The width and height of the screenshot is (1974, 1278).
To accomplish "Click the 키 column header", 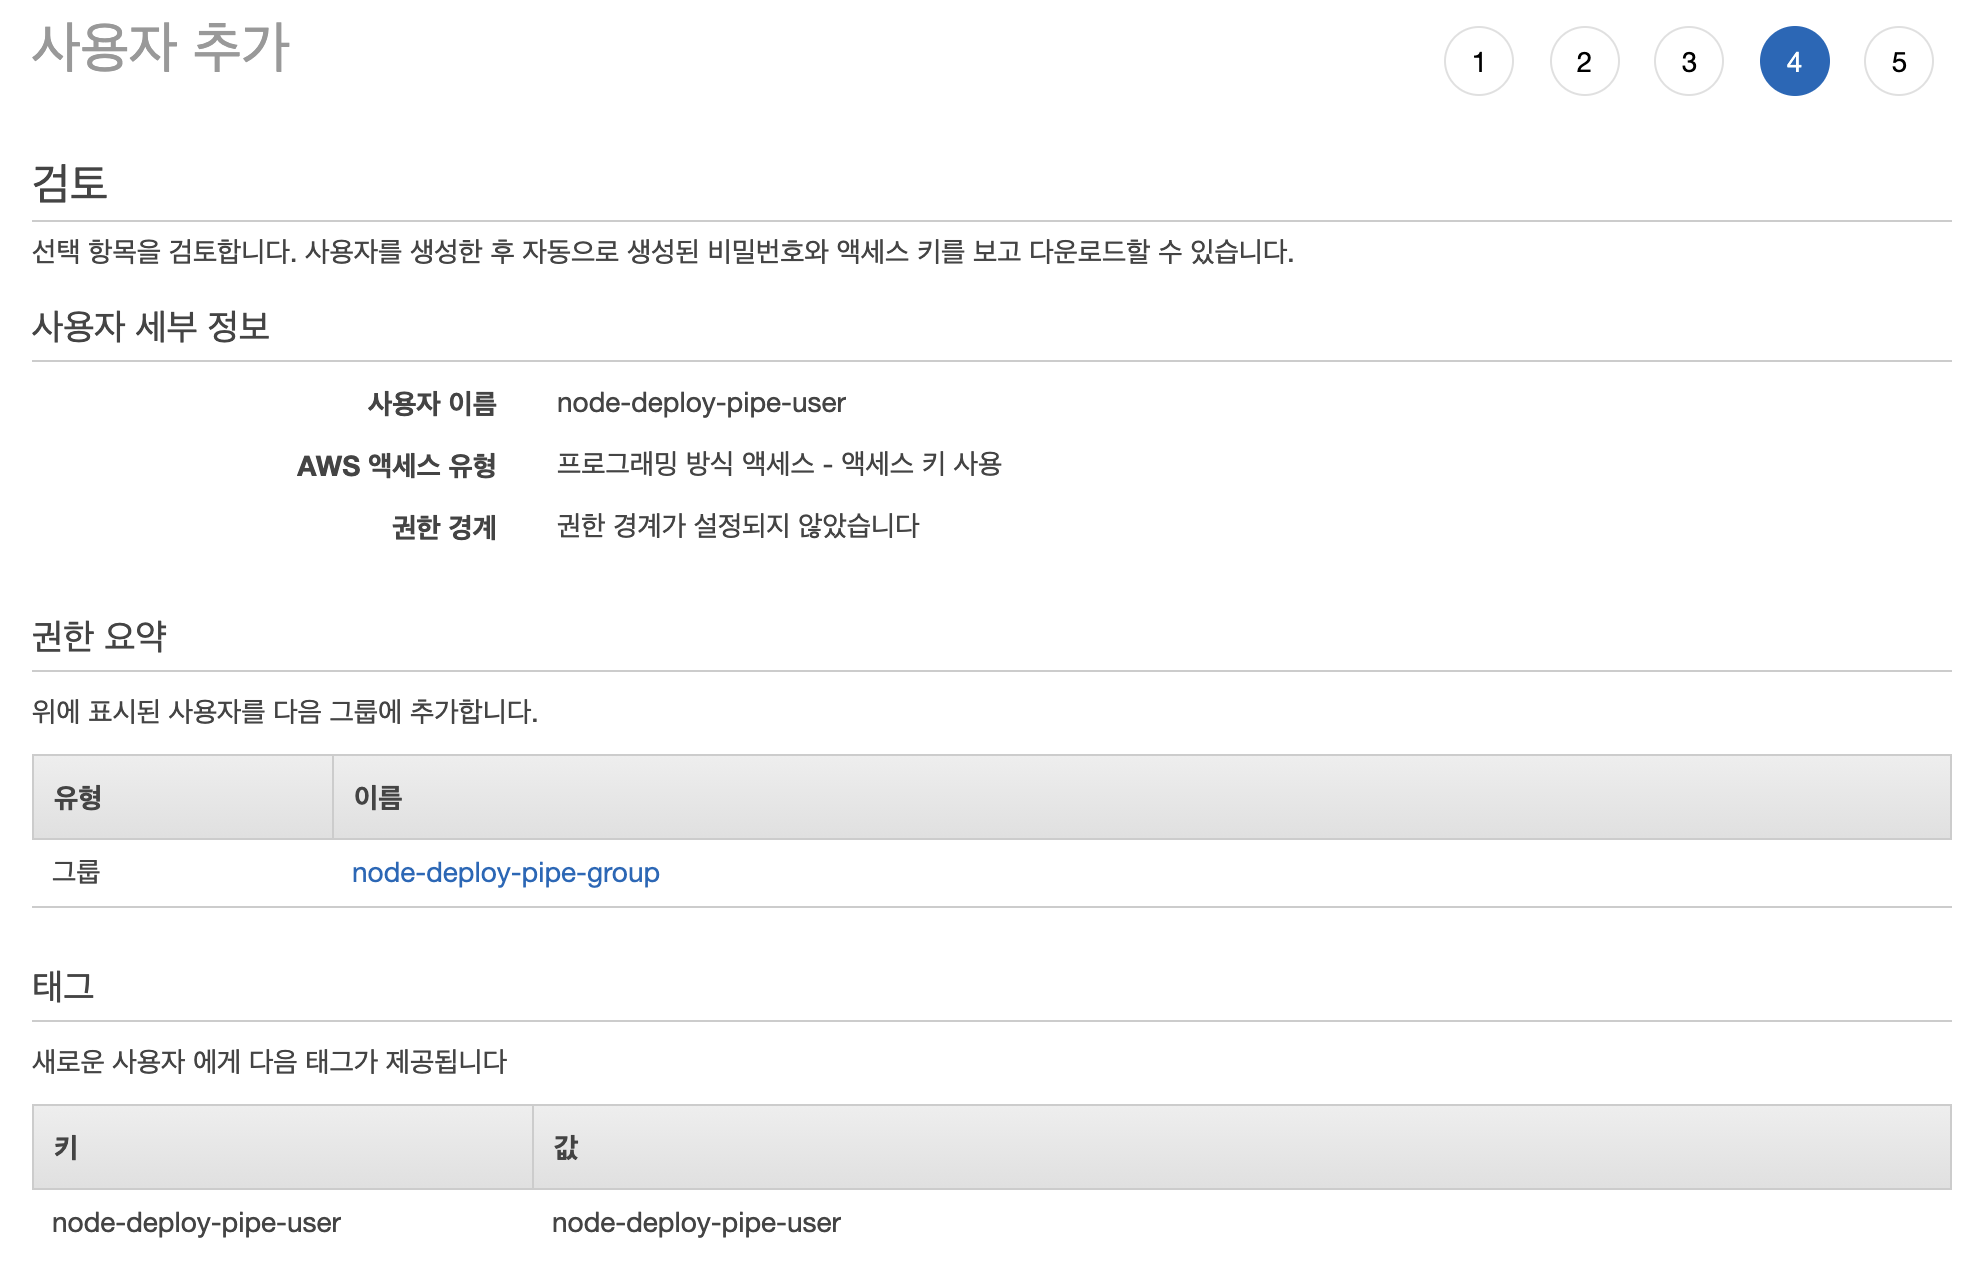I will pyautogui.click(x=66, y=1147).
